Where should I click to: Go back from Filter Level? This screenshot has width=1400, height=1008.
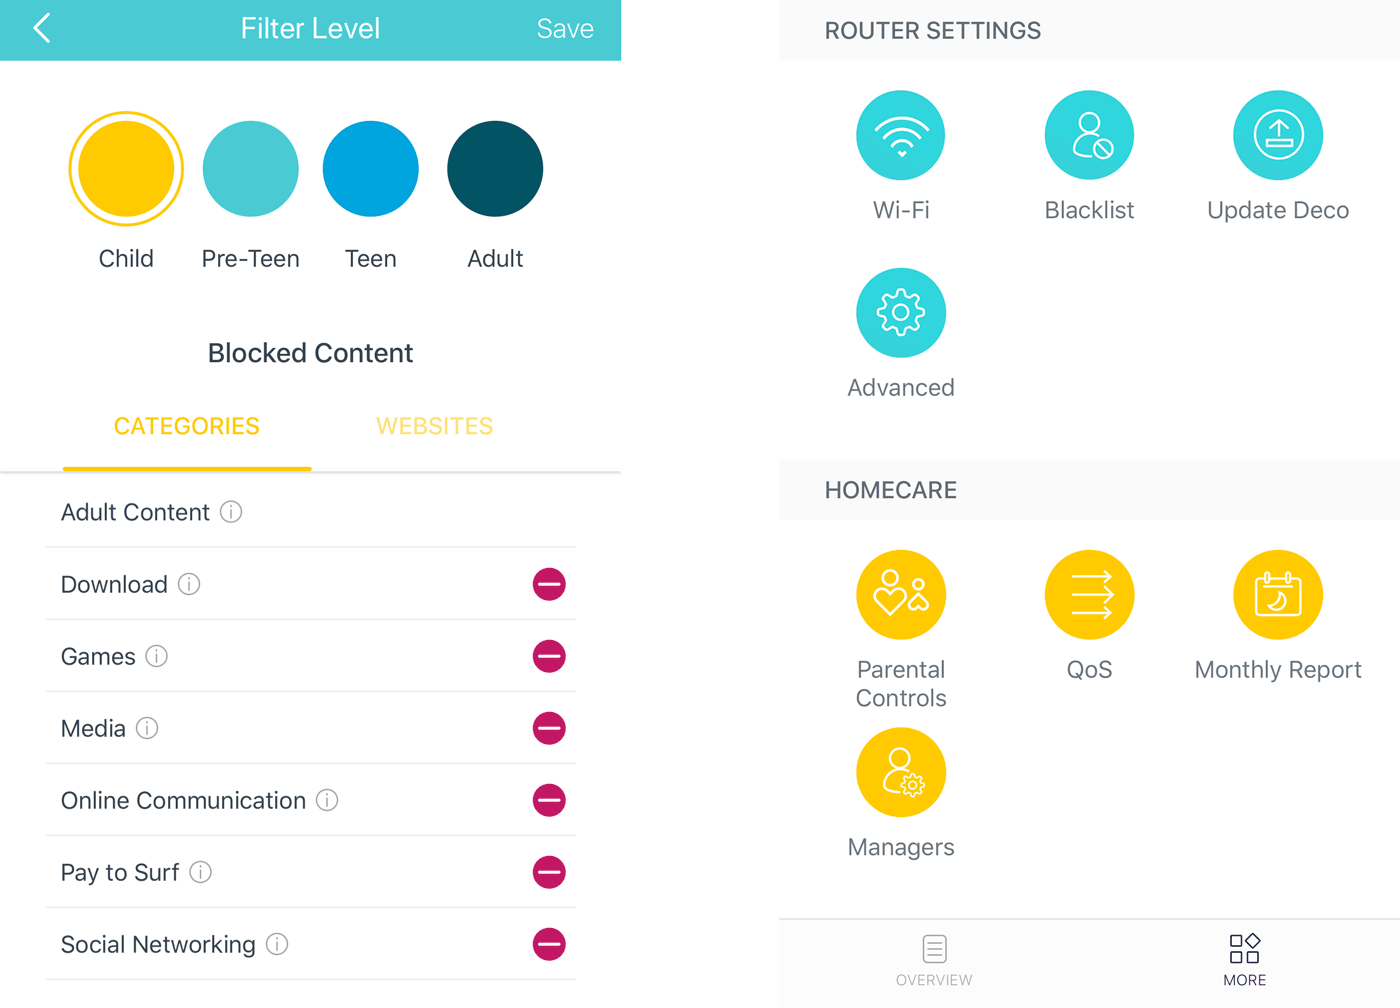pos(42,28)
